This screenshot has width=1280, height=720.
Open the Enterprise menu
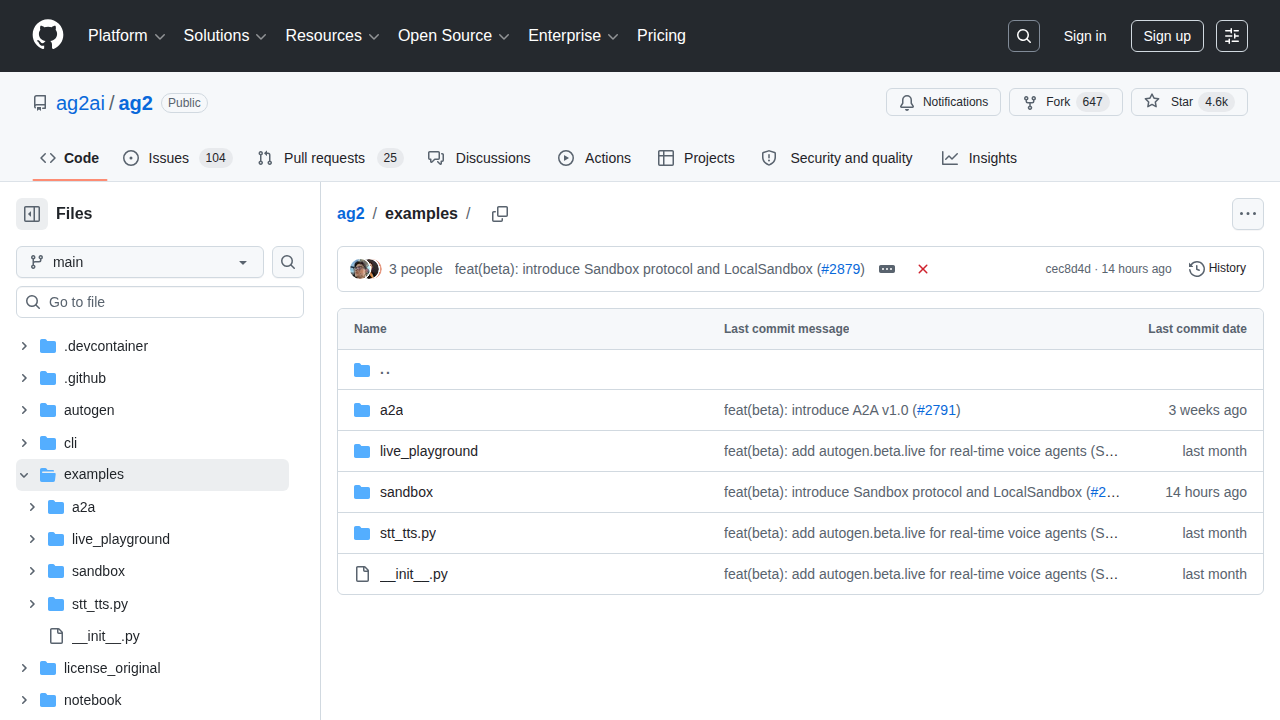point(574,36)
